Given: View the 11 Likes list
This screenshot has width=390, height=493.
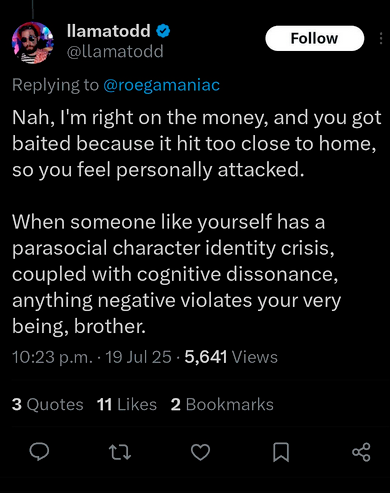Looking at the screenshot, I should tap(127, 404).
